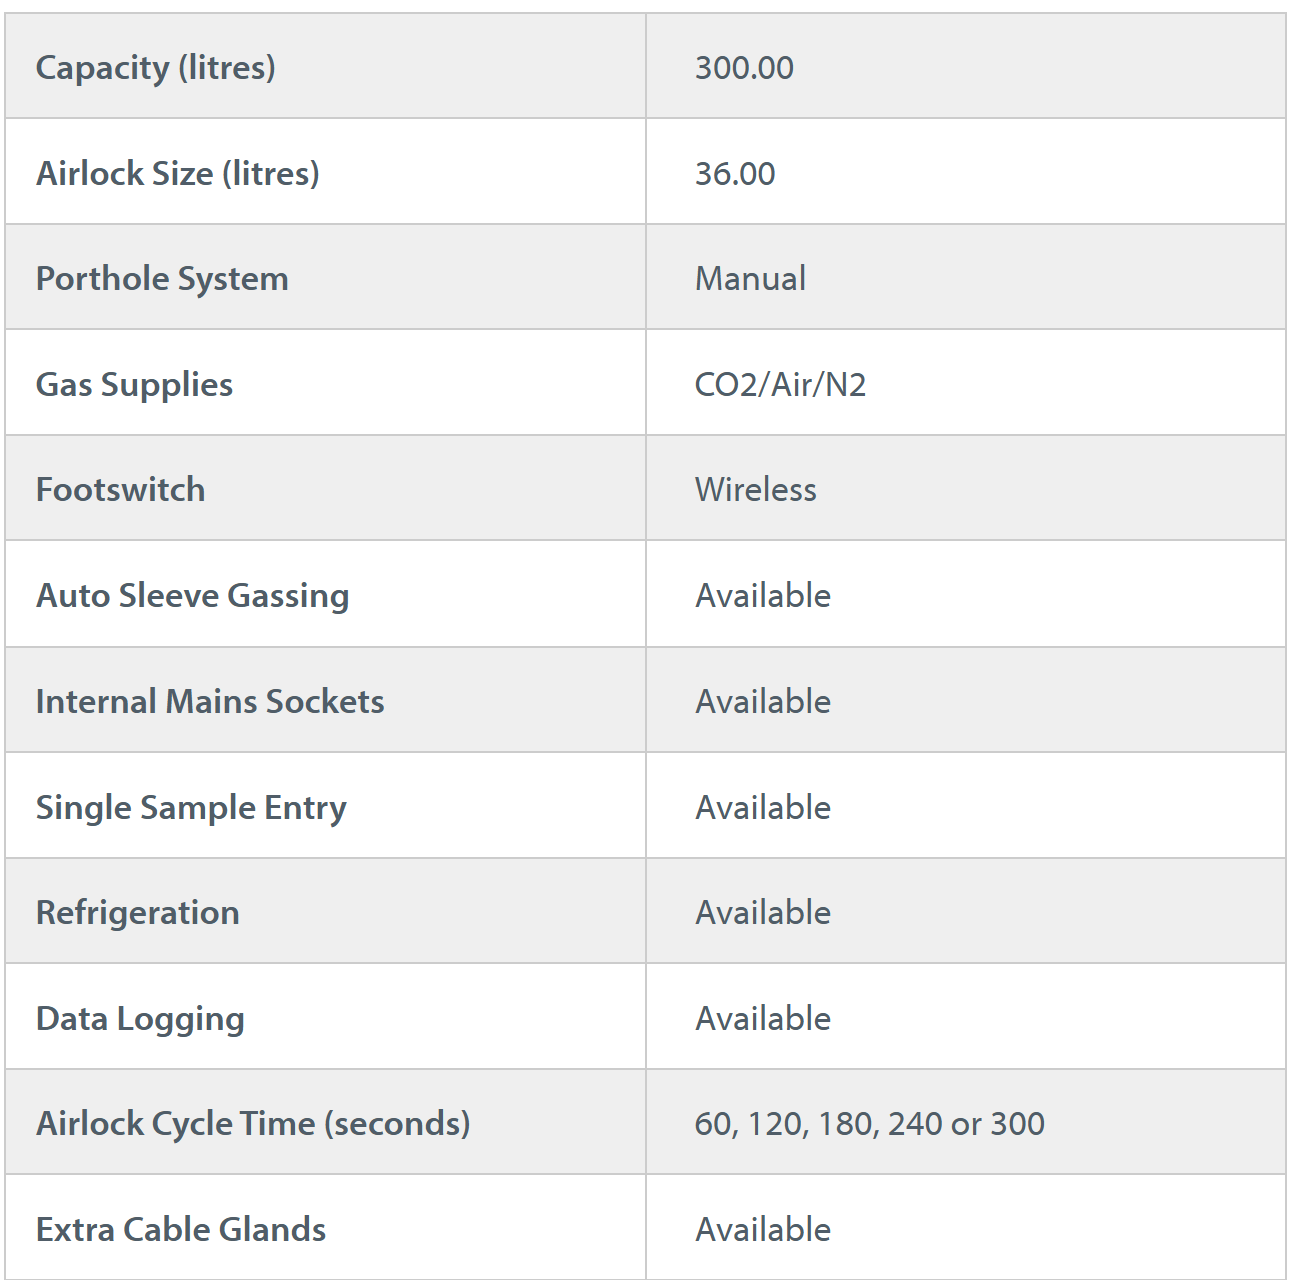The width and height of the screenshot is (1292, 1280).
Task: Click the "Single Sample Entry" label
Action: pos(191,808)
